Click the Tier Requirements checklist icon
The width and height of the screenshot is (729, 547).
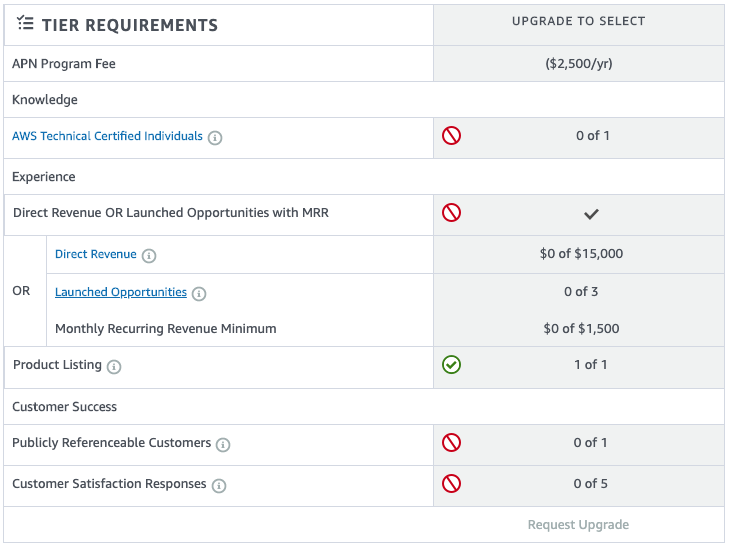click(x=25, y=23)
